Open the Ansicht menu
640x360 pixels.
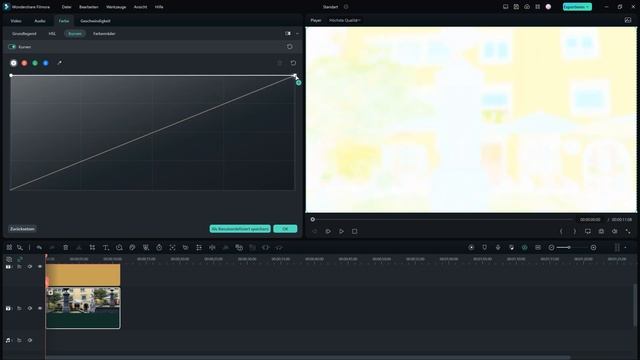pos(140,7)
